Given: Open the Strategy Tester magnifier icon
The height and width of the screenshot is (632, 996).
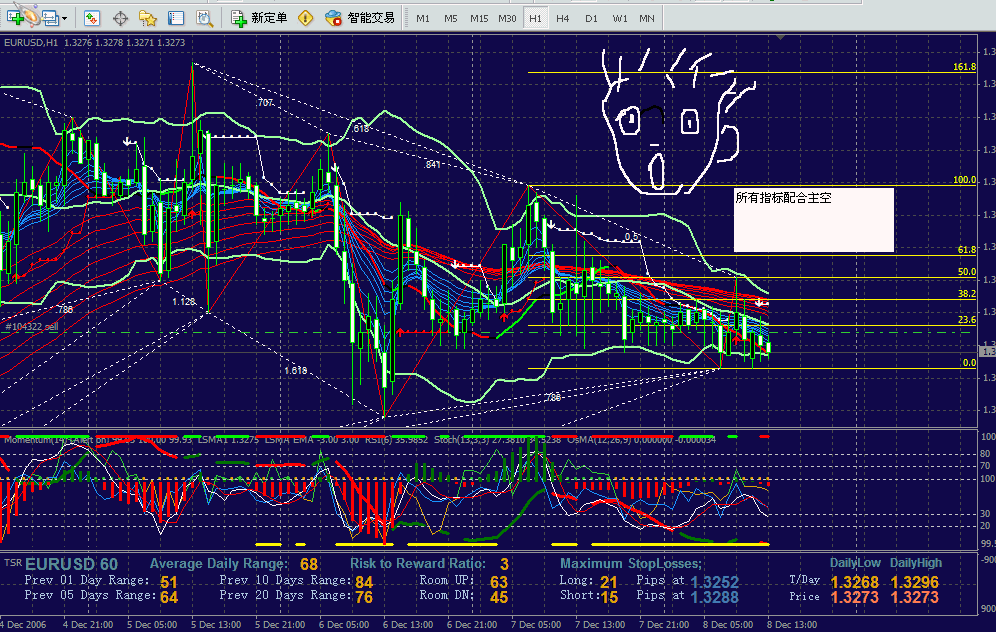Looking at the screenshot, I should [x=204, y=18].
